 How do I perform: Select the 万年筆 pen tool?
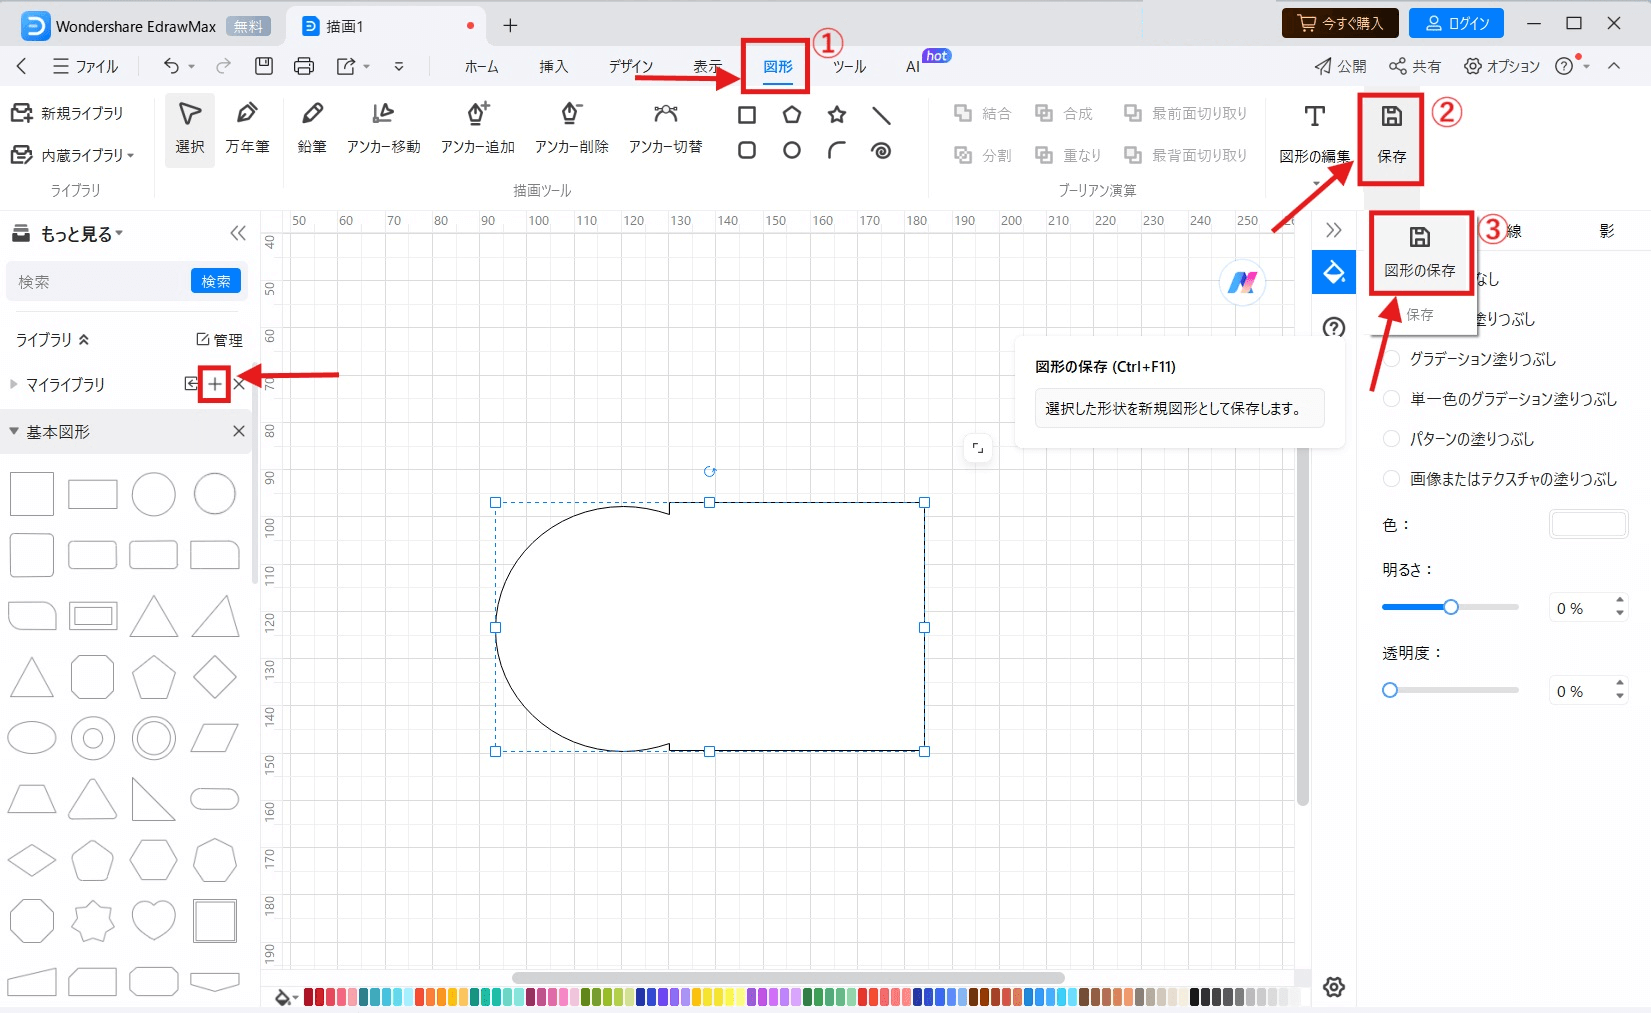pyautogui.click(x=247, y=128)
